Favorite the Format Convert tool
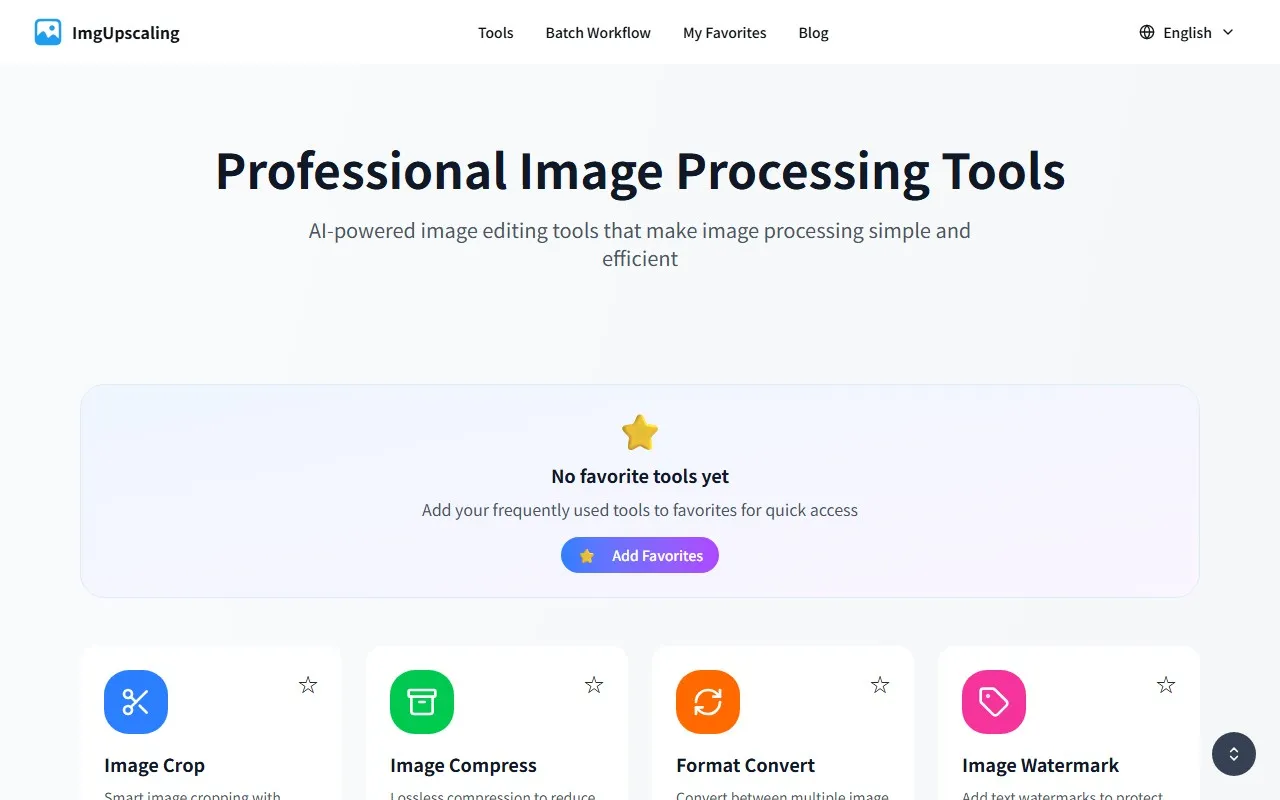Viewport: 1280px width, 800px height. pos(880,685)
